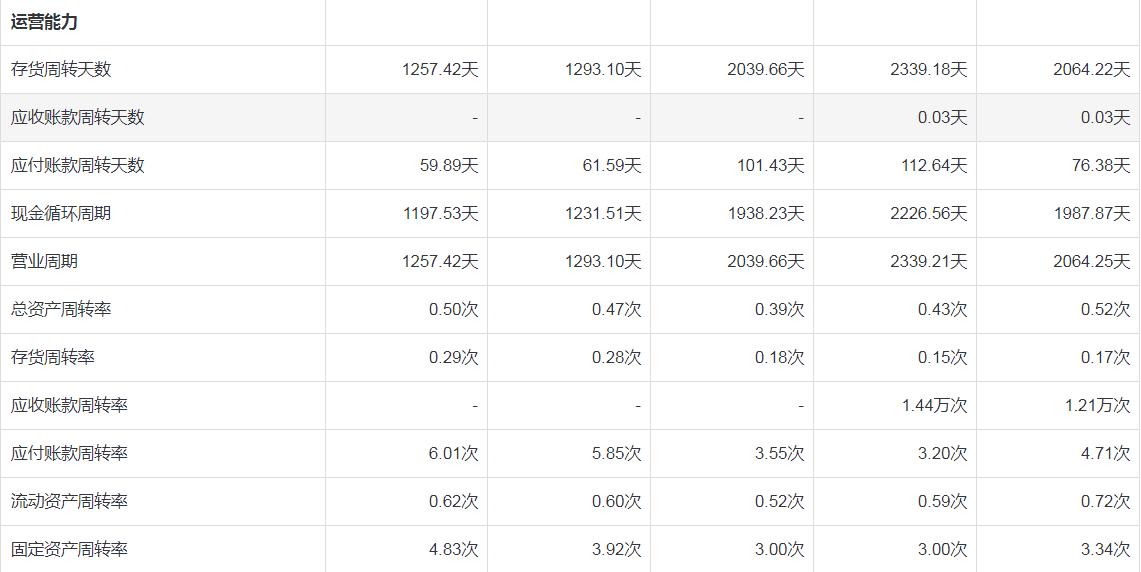Screen dimensions: 1141x572
Task: Click the 总资产周转率 row label
Action: click(x=61, y=309)
